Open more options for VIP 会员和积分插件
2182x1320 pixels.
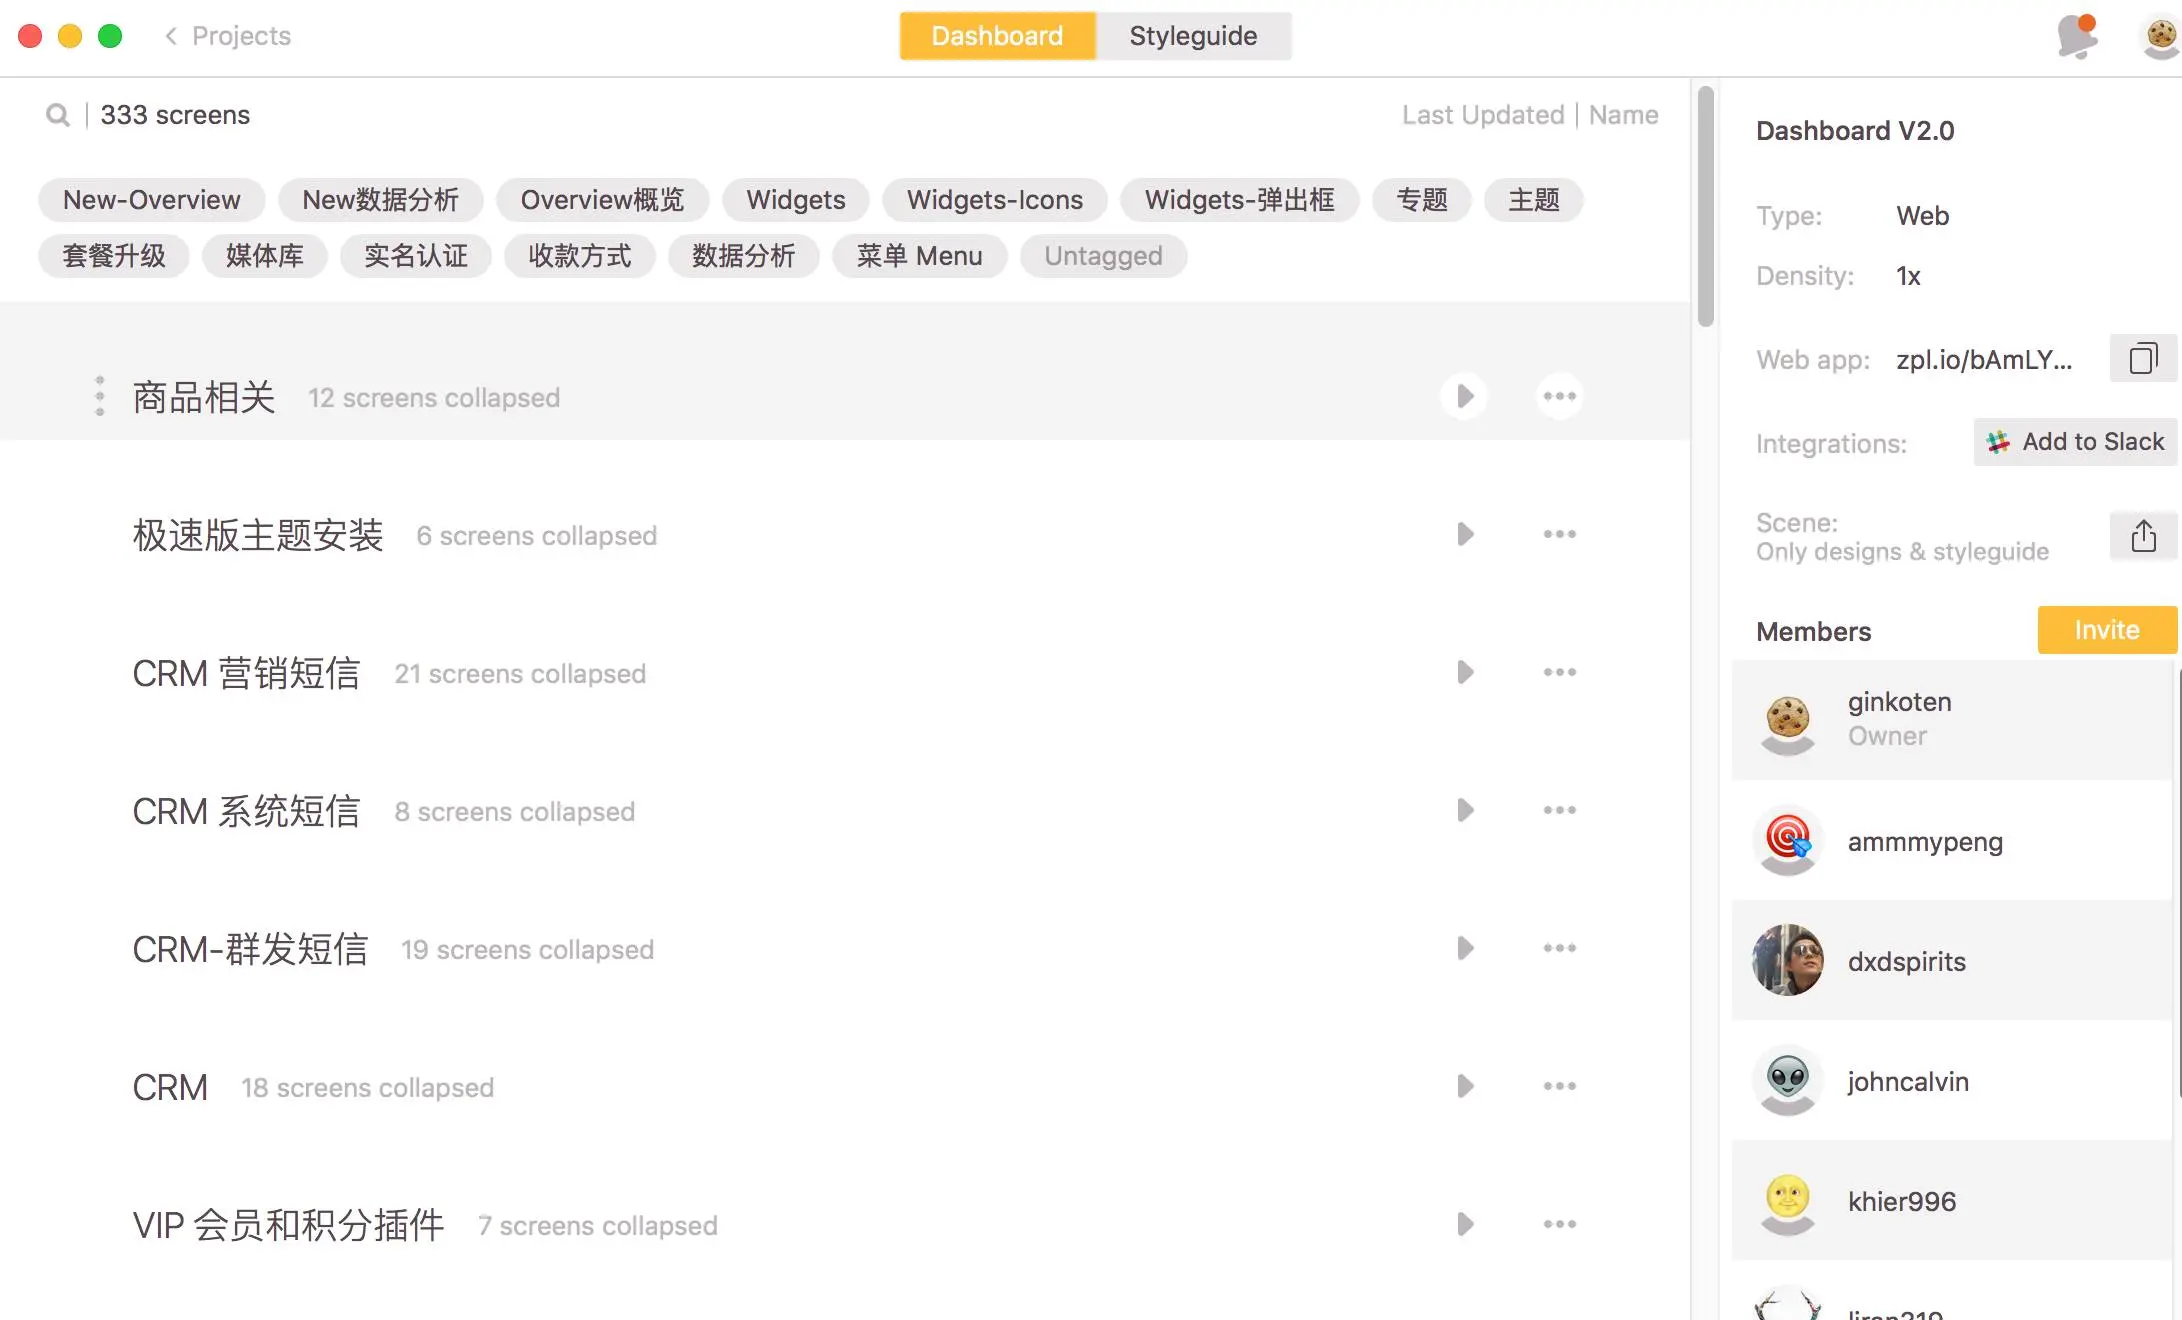[1559, 1225]
